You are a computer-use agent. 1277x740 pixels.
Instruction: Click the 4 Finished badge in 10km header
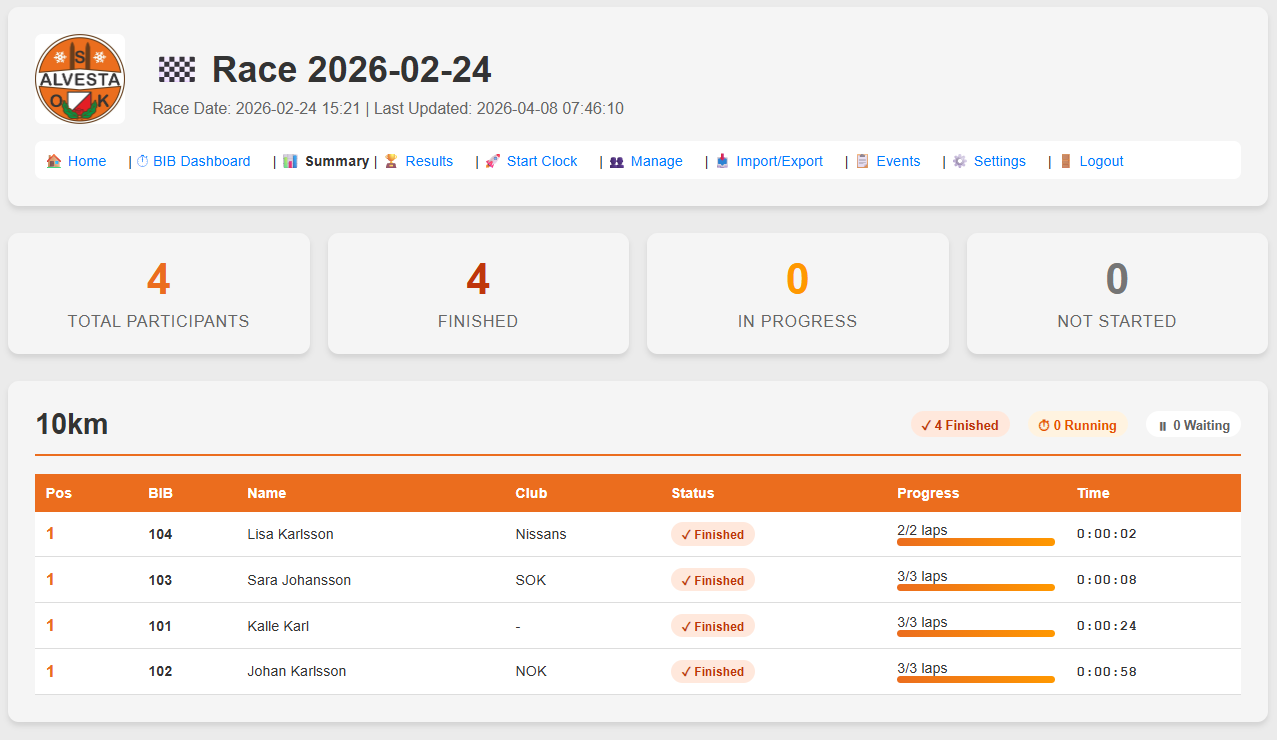tap(960, 425)
